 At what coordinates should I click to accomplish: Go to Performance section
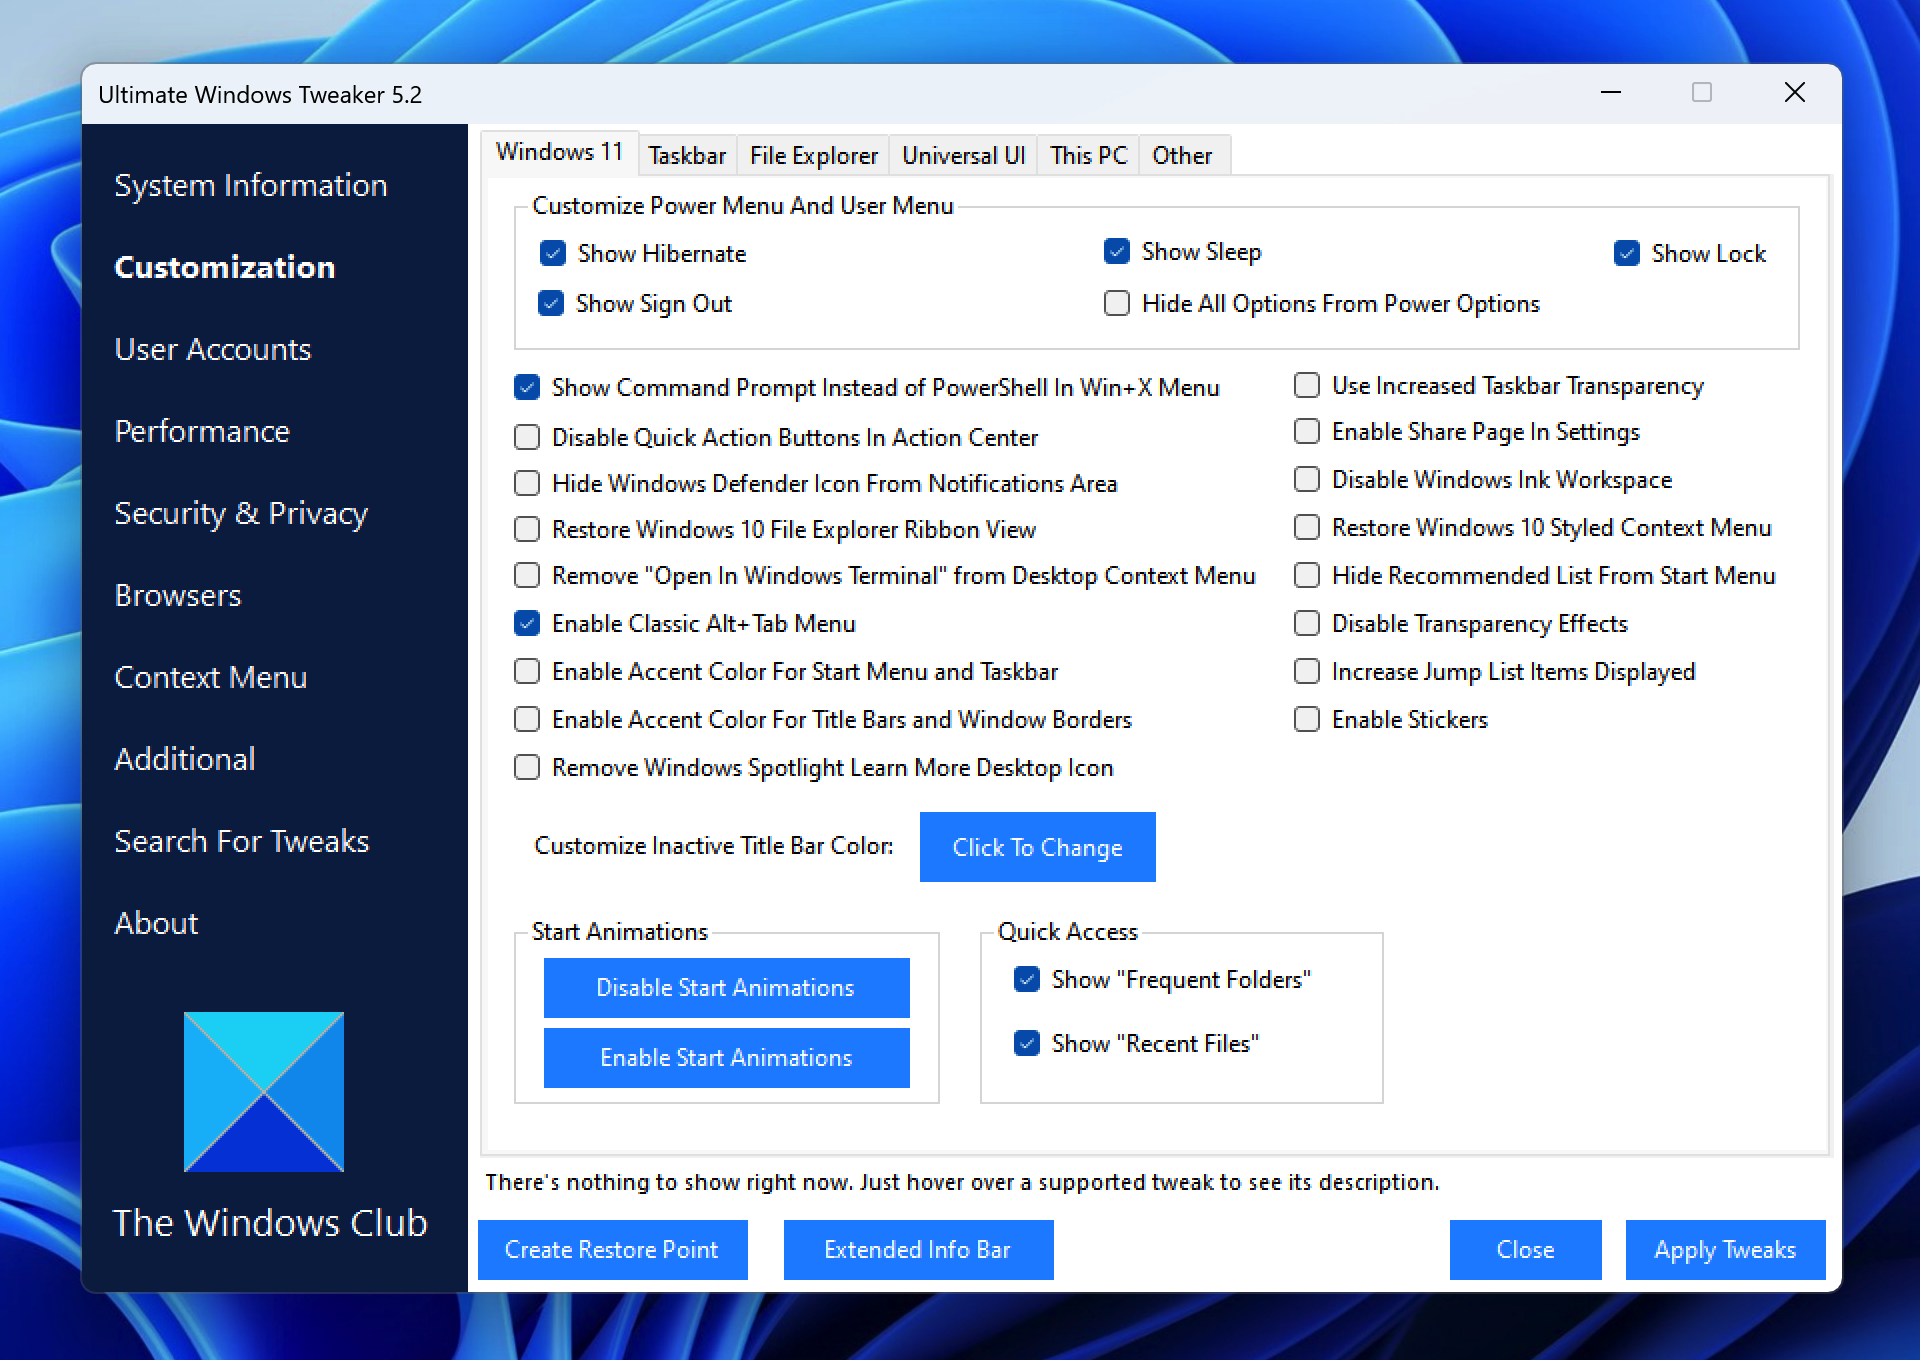tap(202, 431)
